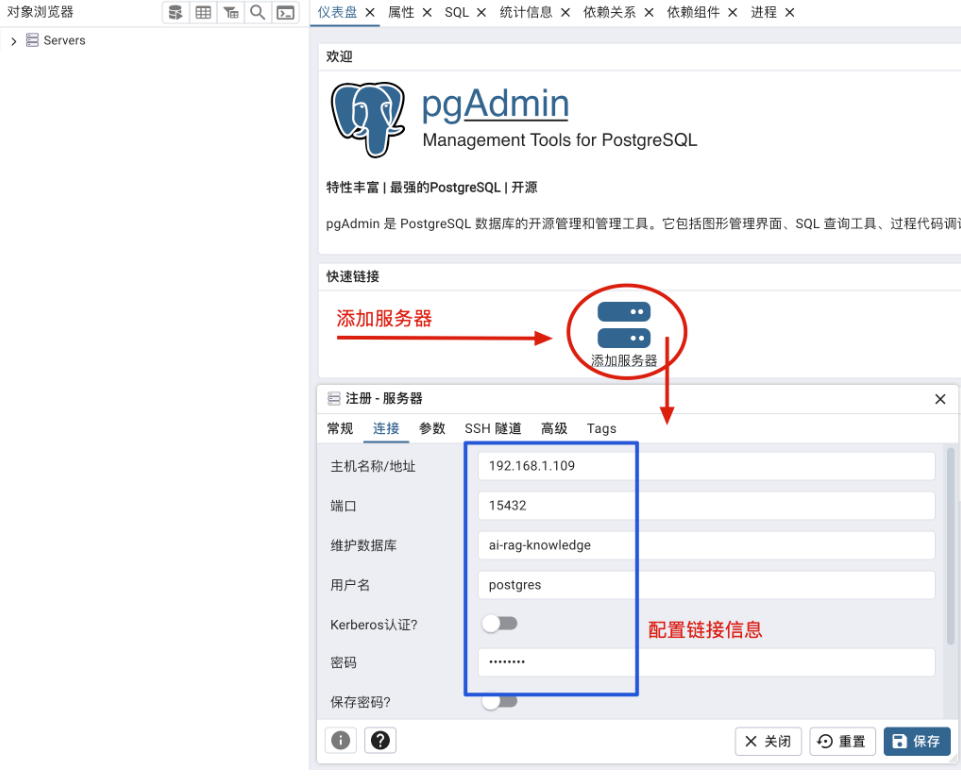The image size is (961, 782).
Task: Click the 维护数据库 input field
Action: 706,545
